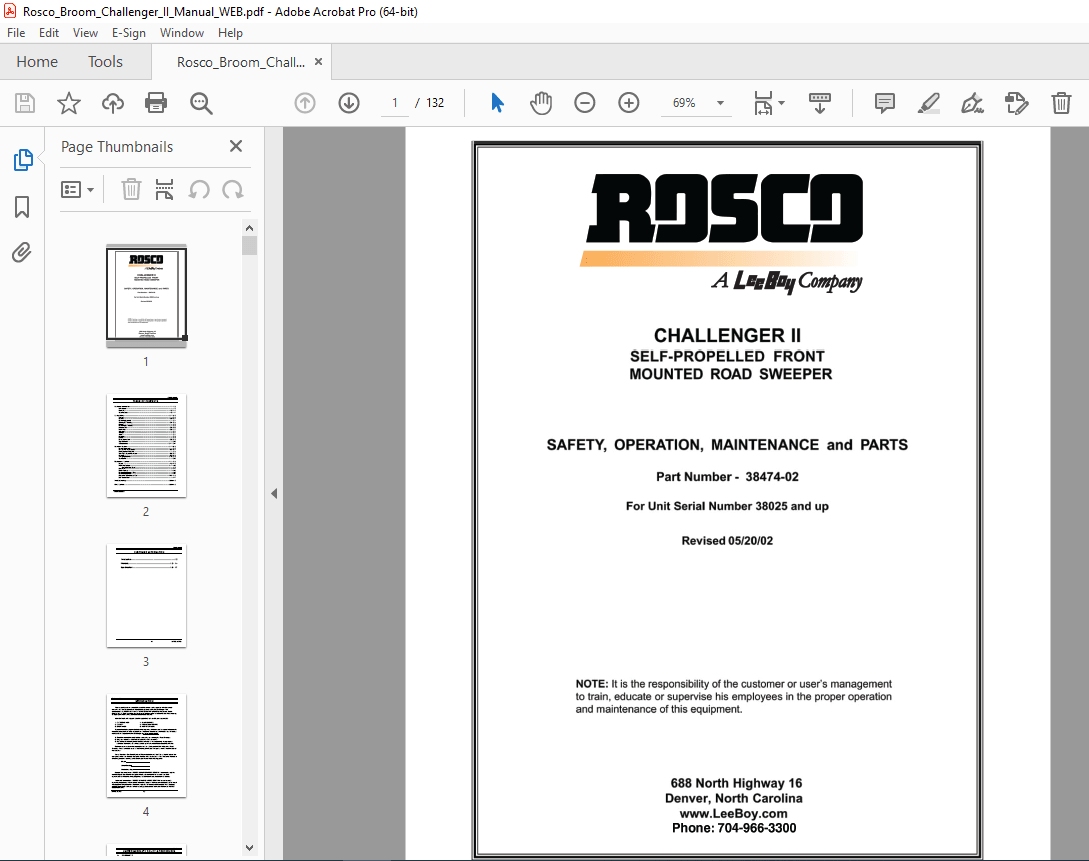Open the Bookmarks panel
The height and width of the screenshot is (861, 1089).
click(x=21, y=207)
